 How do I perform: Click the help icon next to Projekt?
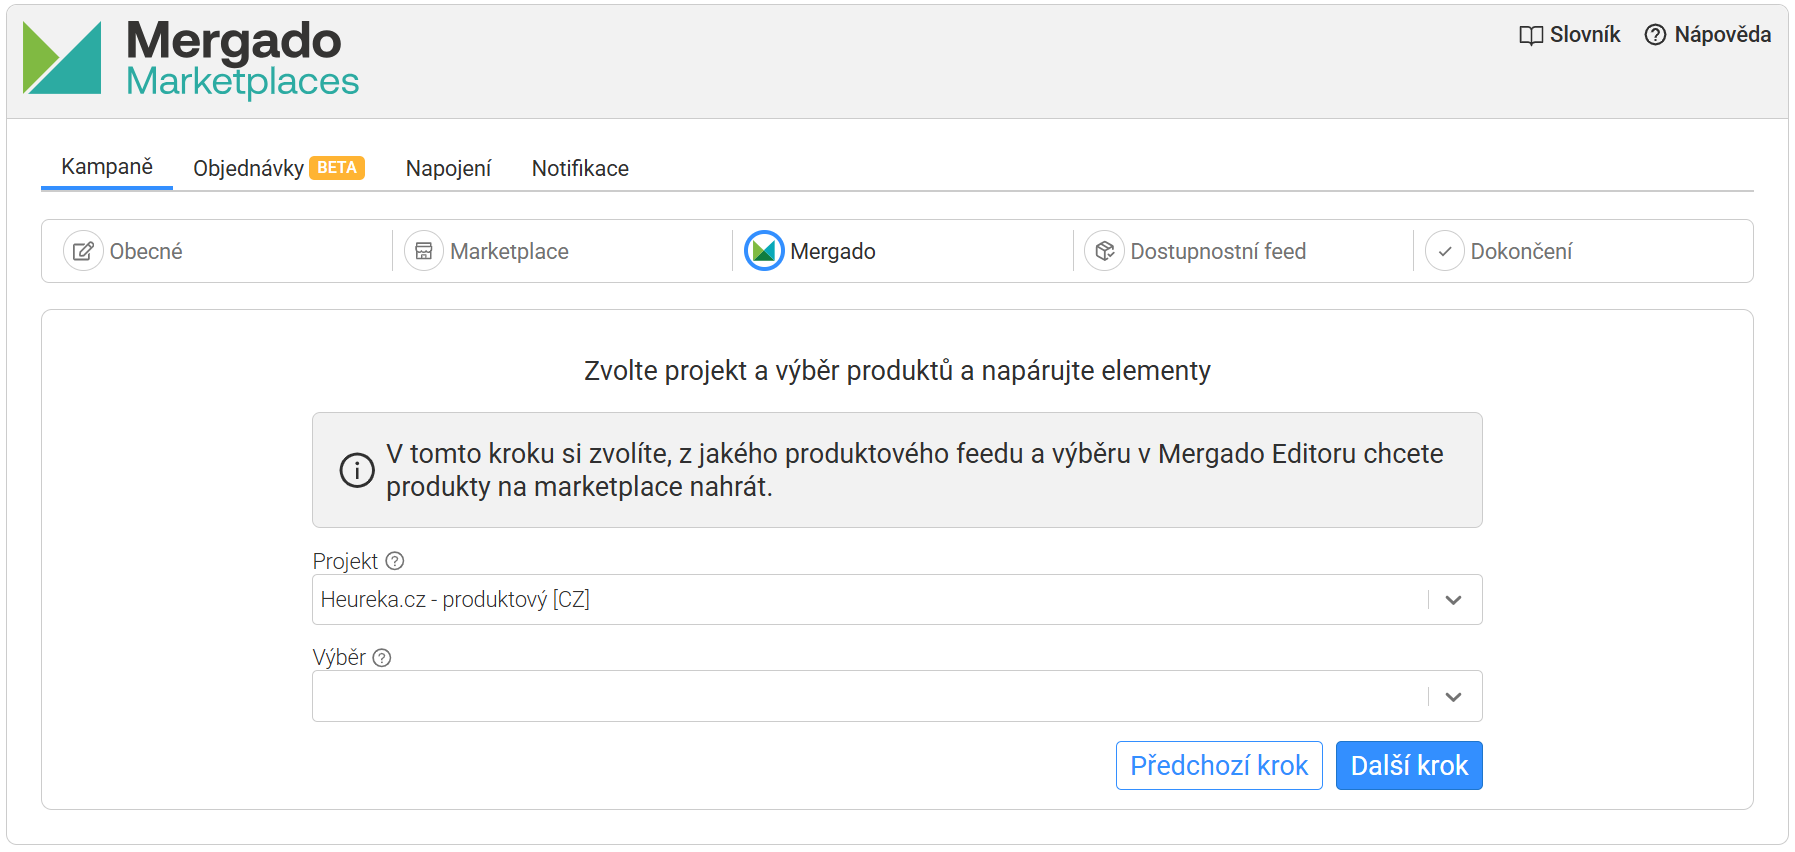click(x=395, y=561)
